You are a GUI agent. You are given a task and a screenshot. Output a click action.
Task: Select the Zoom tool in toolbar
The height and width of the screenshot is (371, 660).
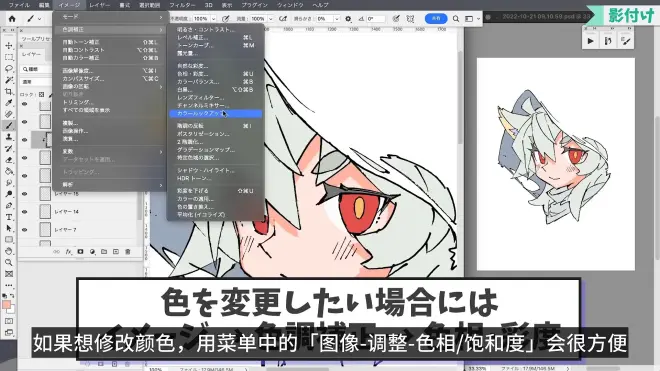(x=9, y=262)
